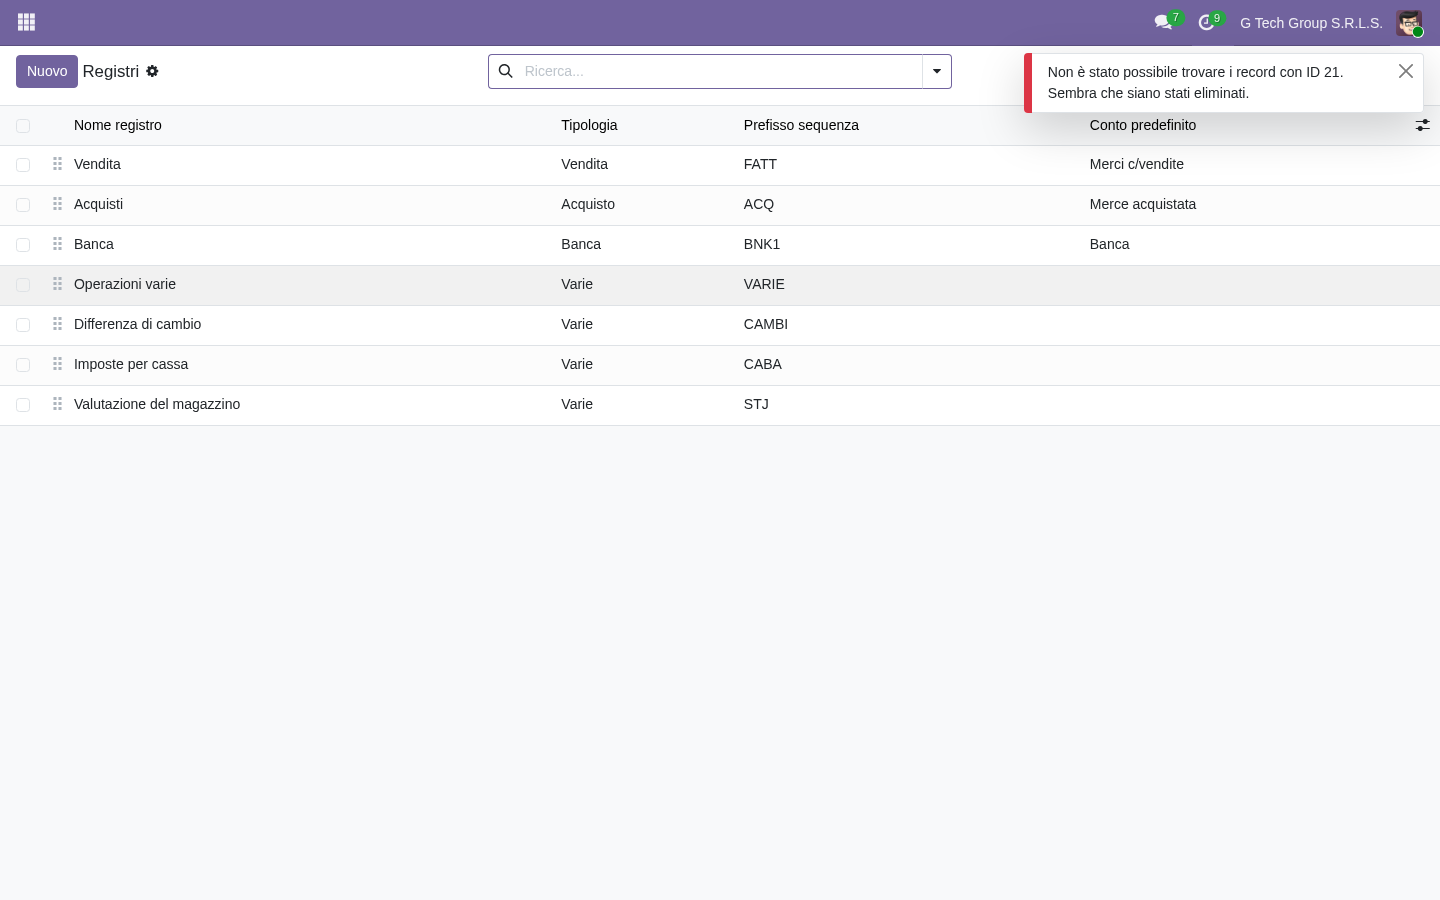
Task: Focus the Ricerca search field
Action: [719, 71]
